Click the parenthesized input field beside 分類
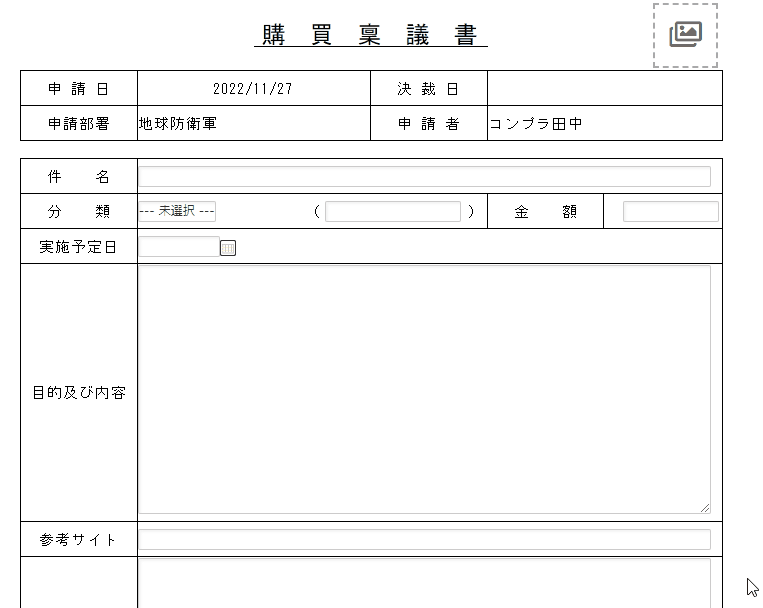The image size is (763, 608). [x=393, y=211]
